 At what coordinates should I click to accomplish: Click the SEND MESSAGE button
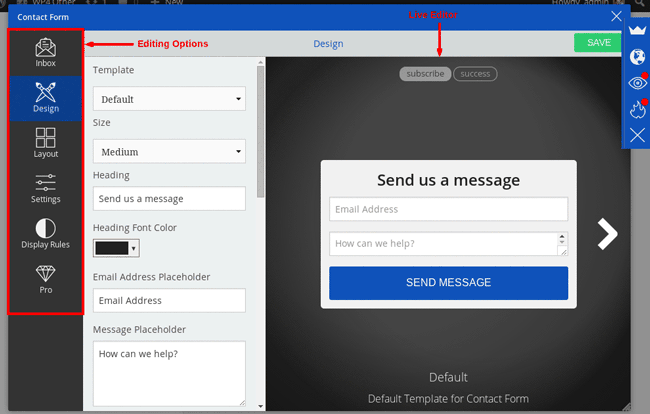448,283
